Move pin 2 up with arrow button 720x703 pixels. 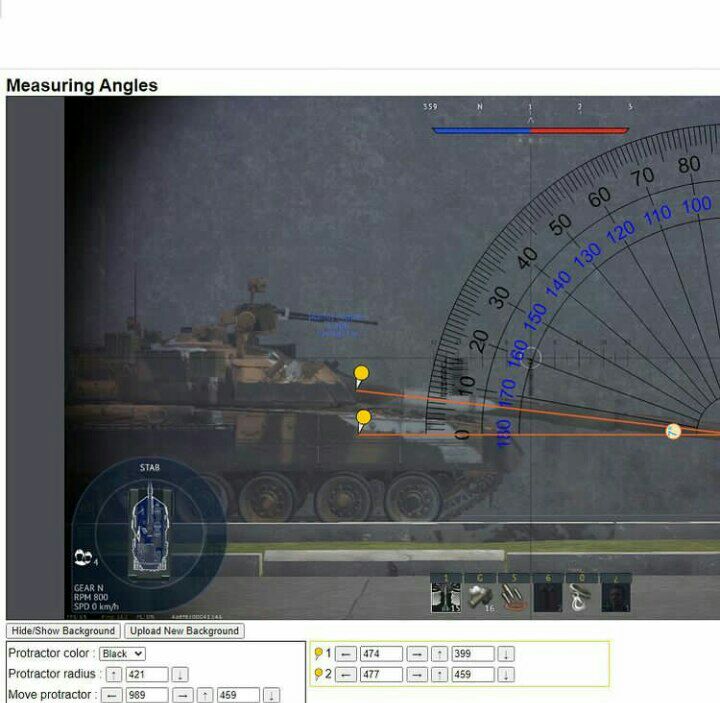[439, 675]
